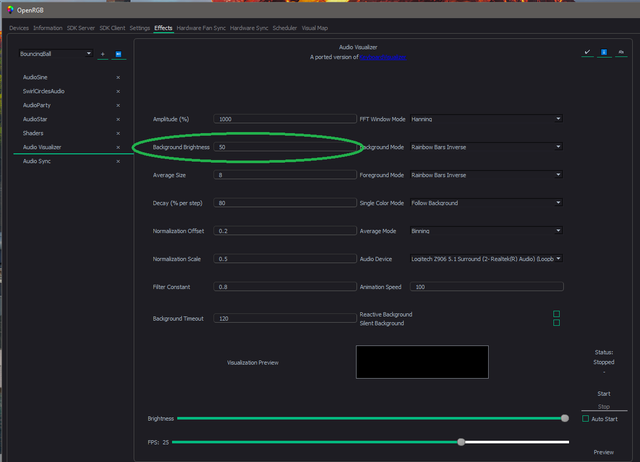Click the Brightness slider handle

(564, 418)
